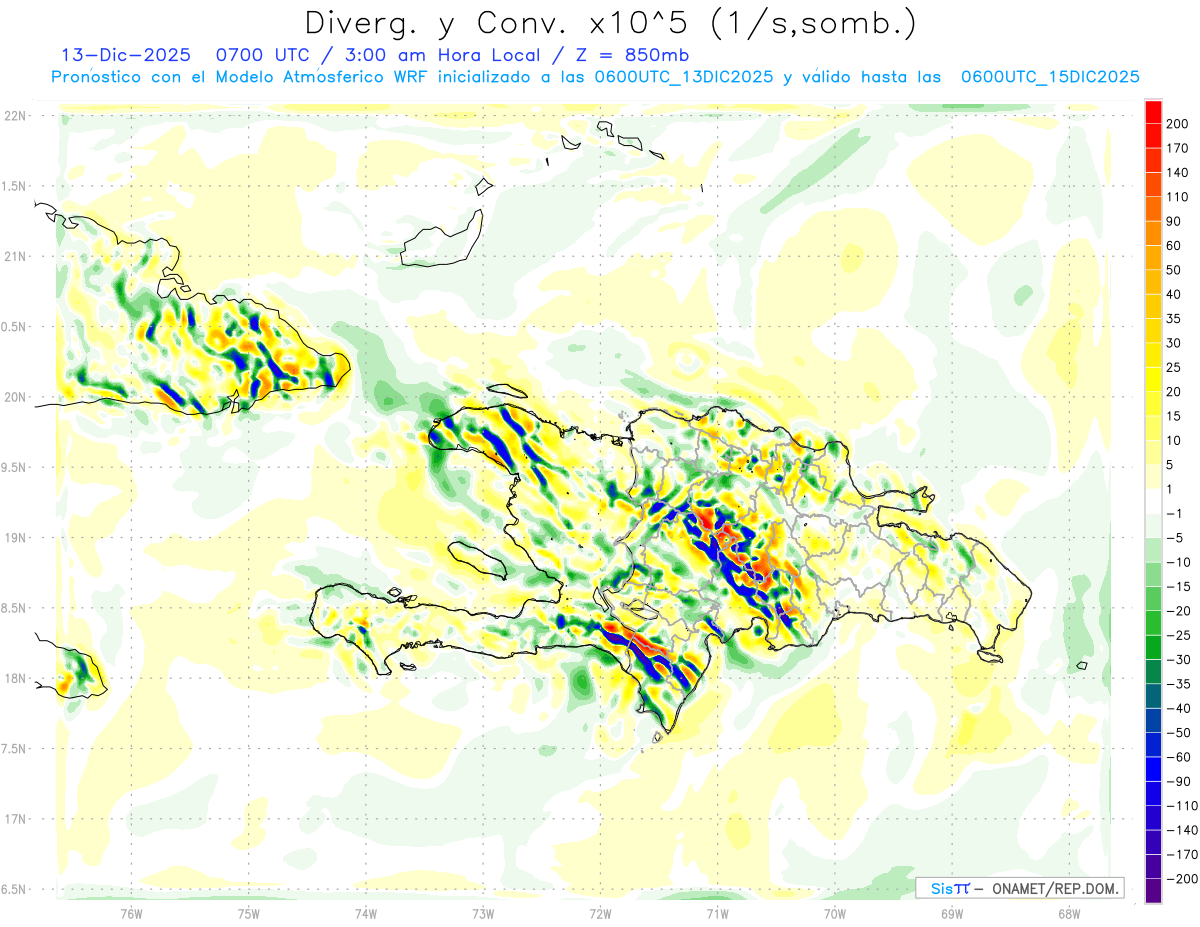Click the white swatch between 1 and -1
The width and height of the screenshot is (1200, 927).
(1153, 501)
